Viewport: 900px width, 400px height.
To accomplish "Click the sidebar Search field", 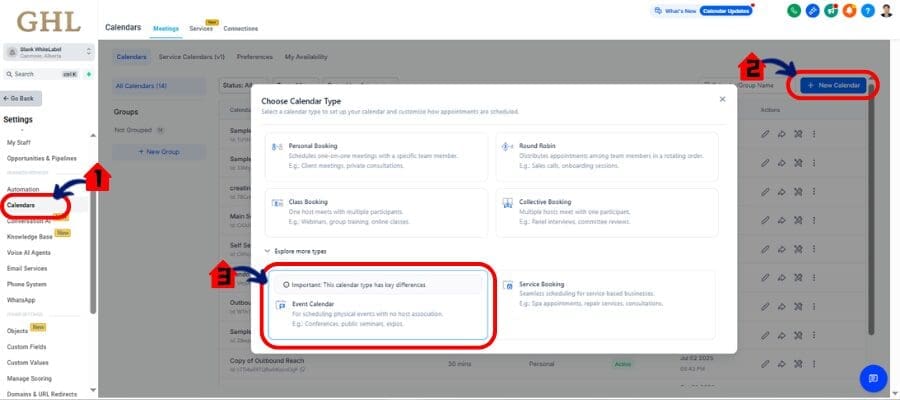I will click(40, 74).
